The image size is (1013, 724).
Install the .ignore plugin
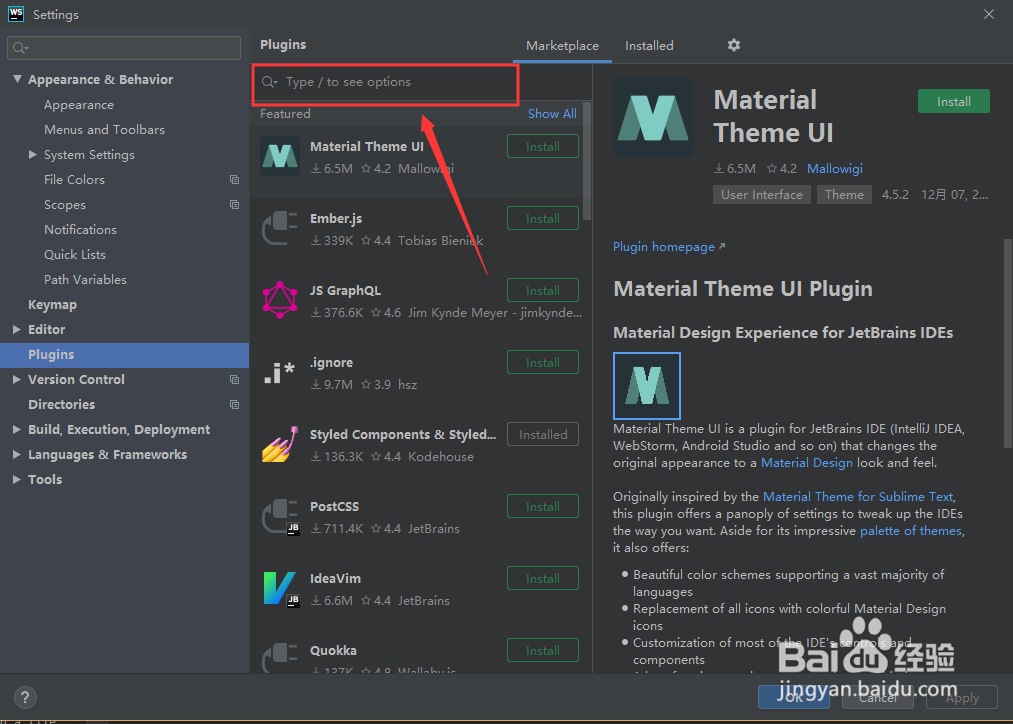click(543, 362)
